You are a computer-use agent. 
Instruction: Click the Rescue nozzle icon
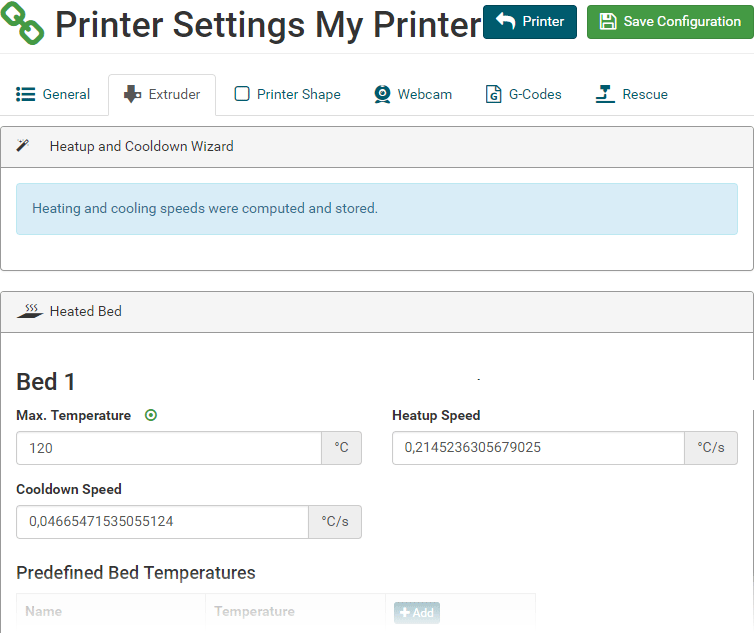click(605, 94)
